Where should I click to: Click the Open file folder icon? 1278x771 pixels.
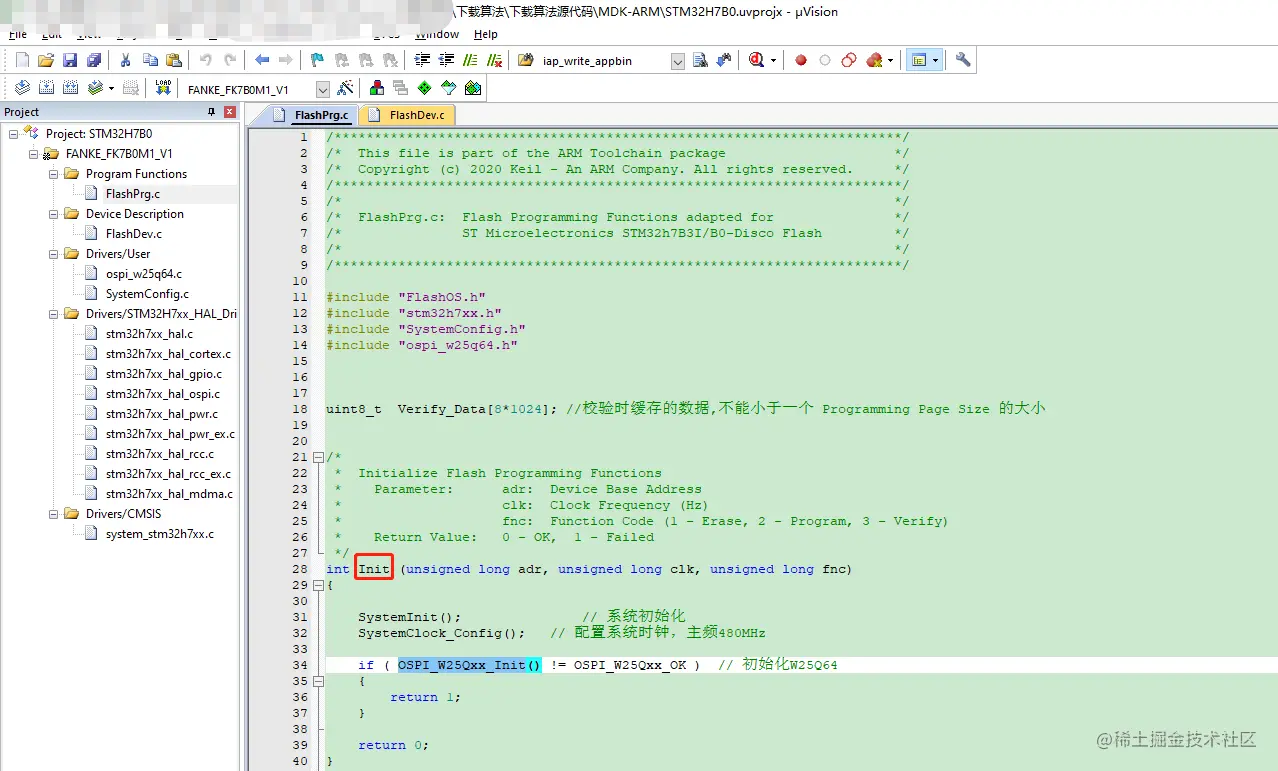coord(46,60)
